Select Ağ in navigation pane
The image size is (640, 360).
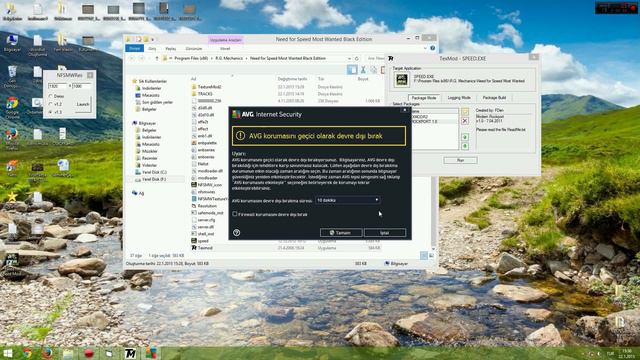[x=139, y=193]
